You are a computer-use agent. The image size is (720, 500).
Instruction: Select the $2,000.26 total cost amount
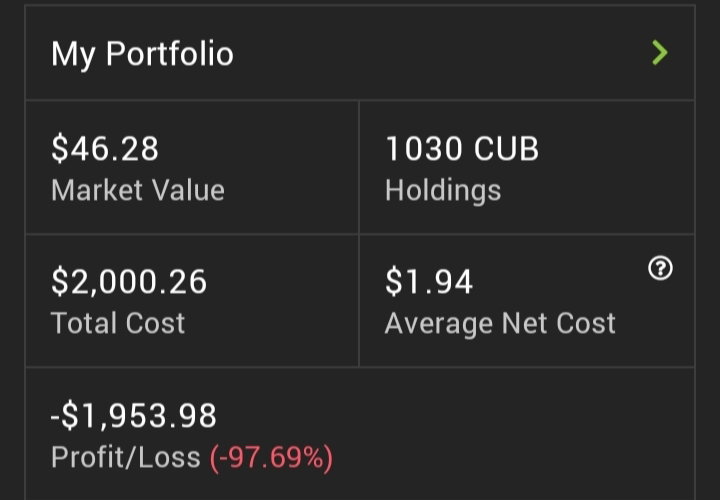pos(129,281)
